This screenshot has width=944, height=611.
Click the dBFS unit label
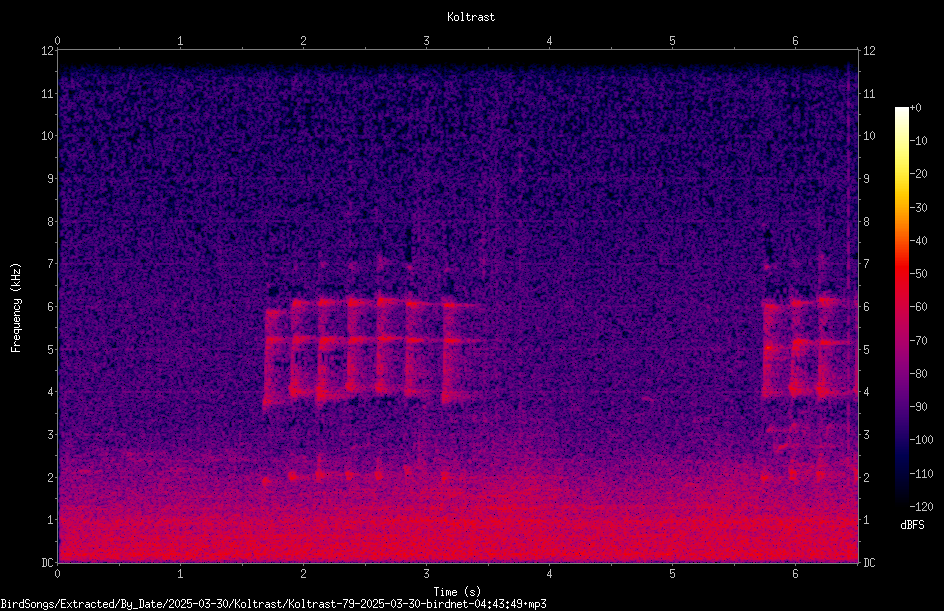click(912, 525)
